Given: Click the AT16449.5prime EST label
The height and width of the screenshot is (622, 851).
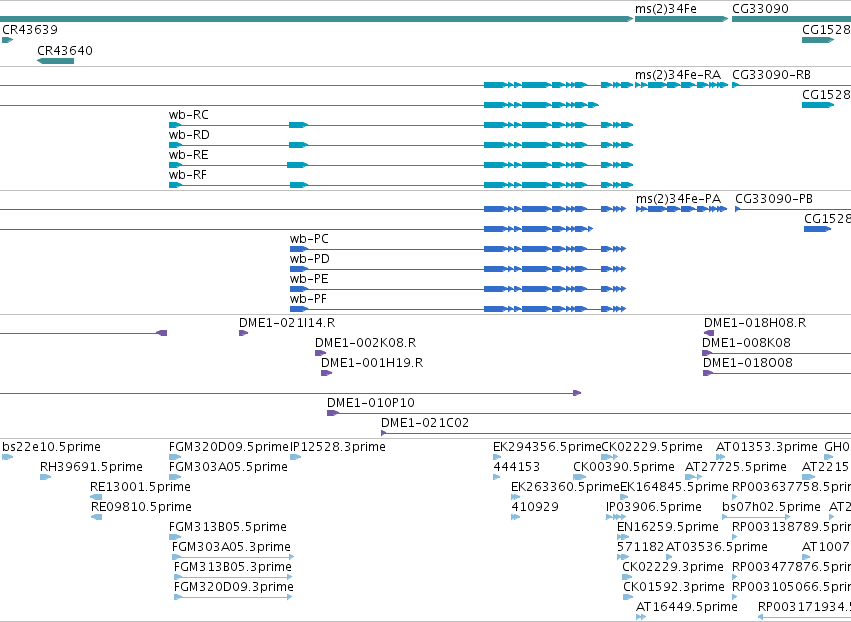Looking at the screenshot, I should [x=687, y=607].
